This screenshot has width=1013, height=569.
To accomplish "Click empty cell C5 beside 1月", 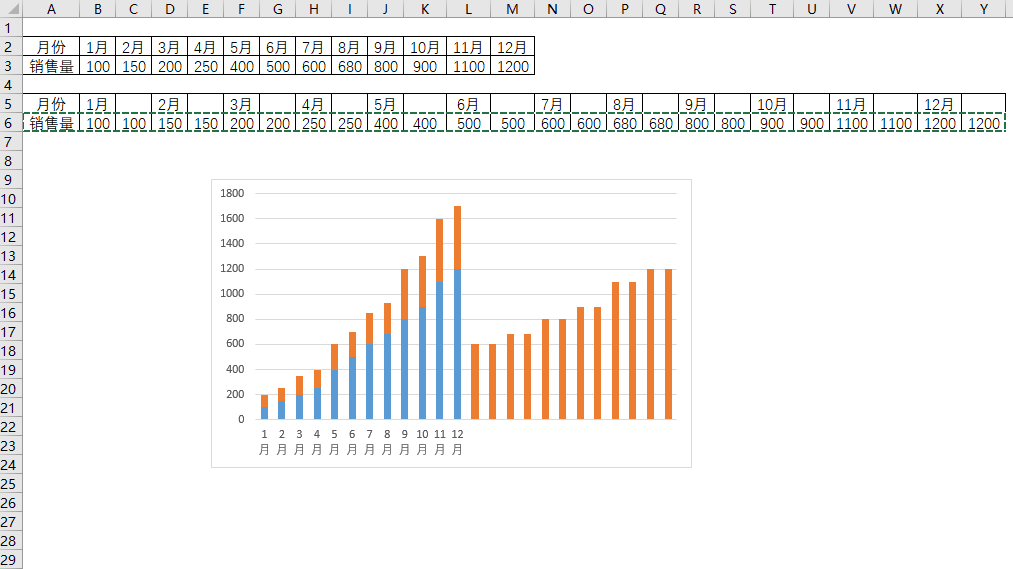I will click(x=134, y=104).
